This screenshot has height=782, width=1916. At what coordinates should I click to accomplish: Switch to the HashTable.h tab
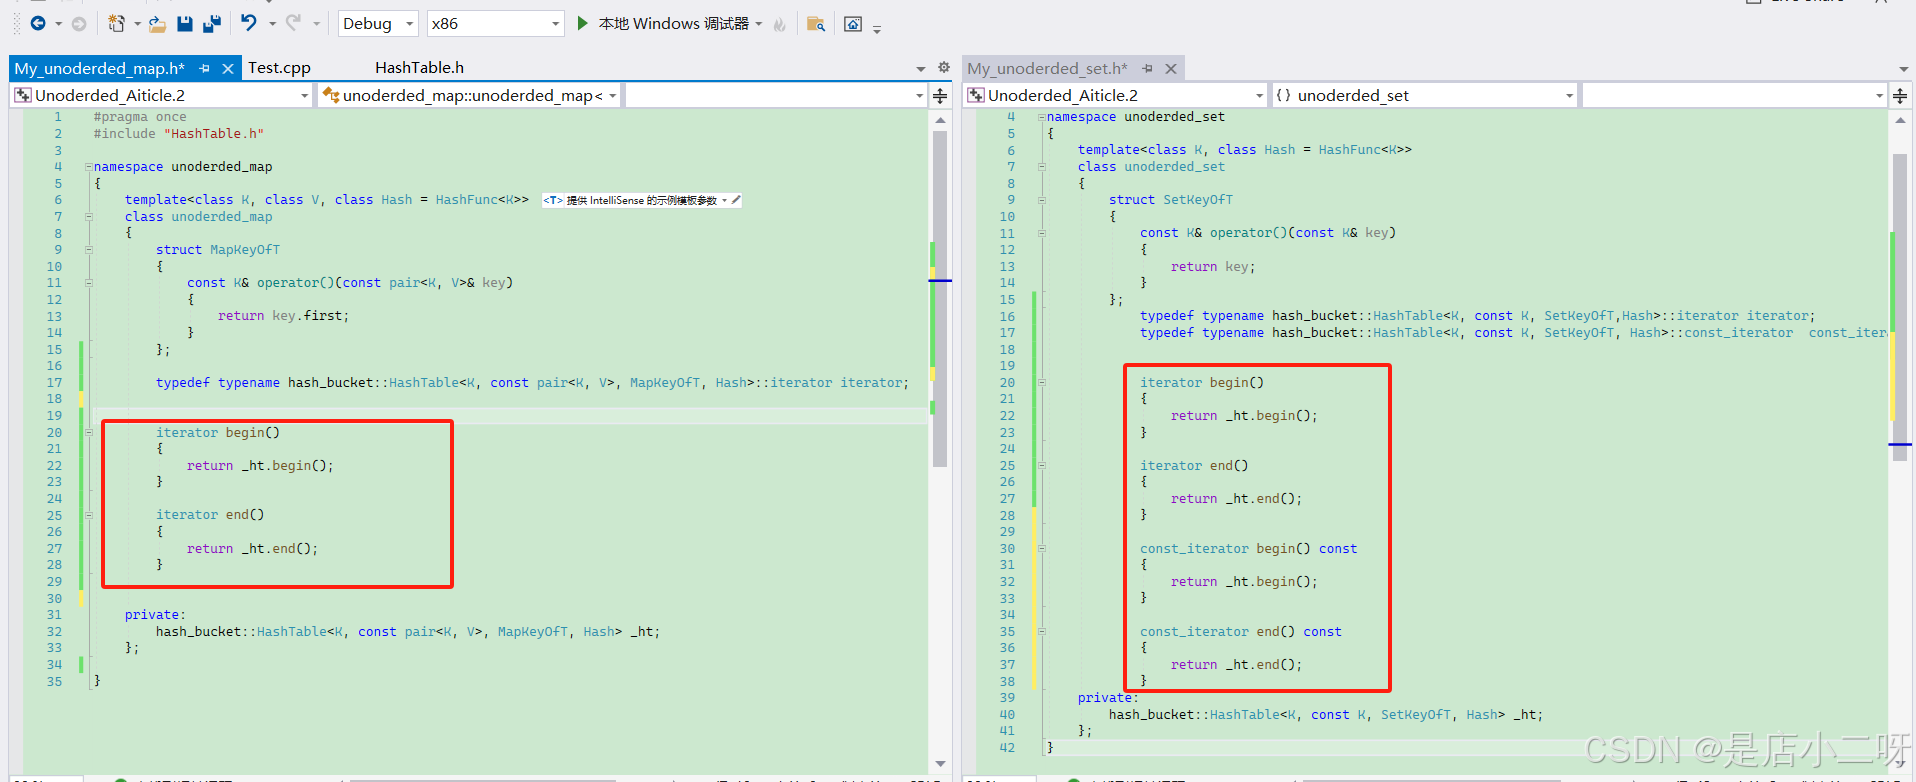click(x=419, y=68)
